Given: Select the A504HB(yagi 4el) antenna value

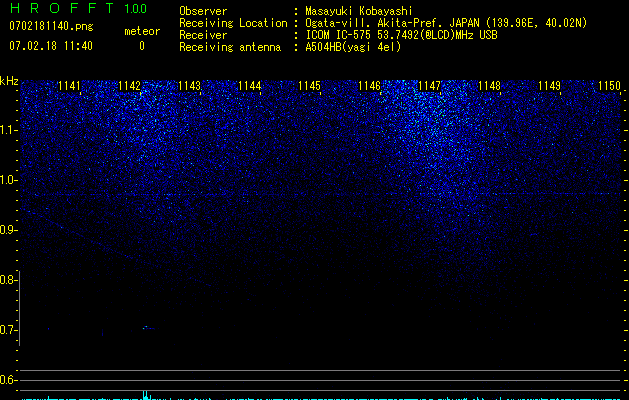Looking at the screenshot, I should click(x=353, y=47).
